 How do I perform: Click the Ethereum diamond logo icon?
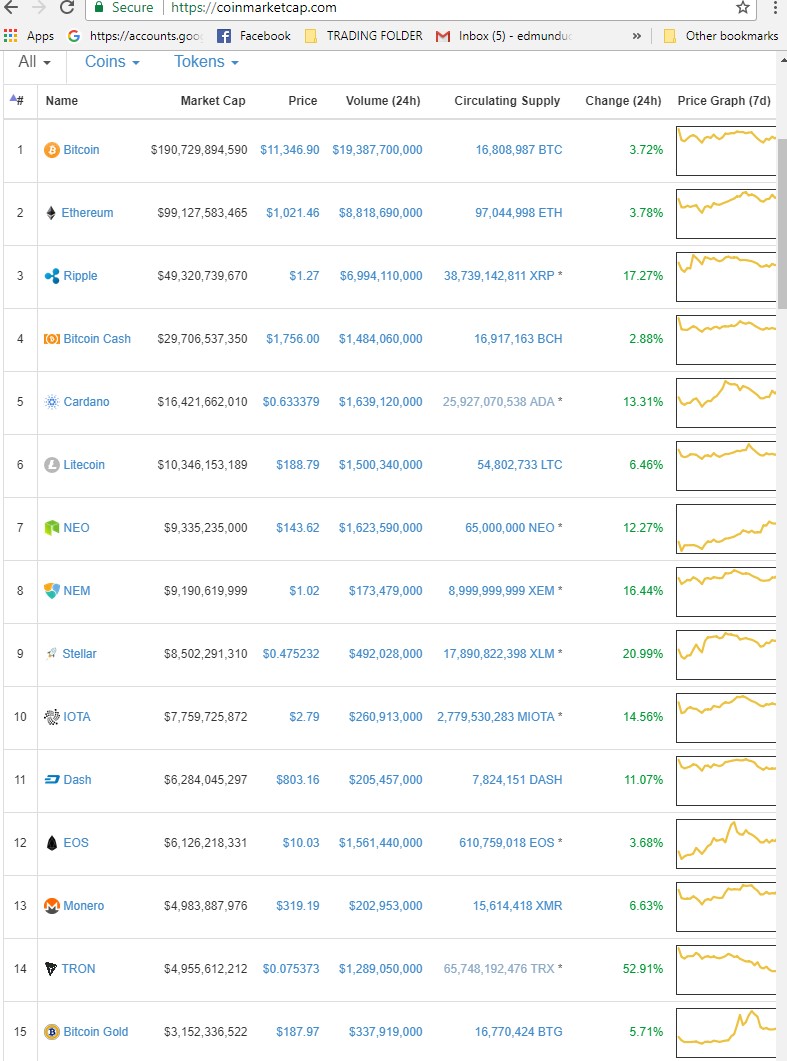click(51, 212)
